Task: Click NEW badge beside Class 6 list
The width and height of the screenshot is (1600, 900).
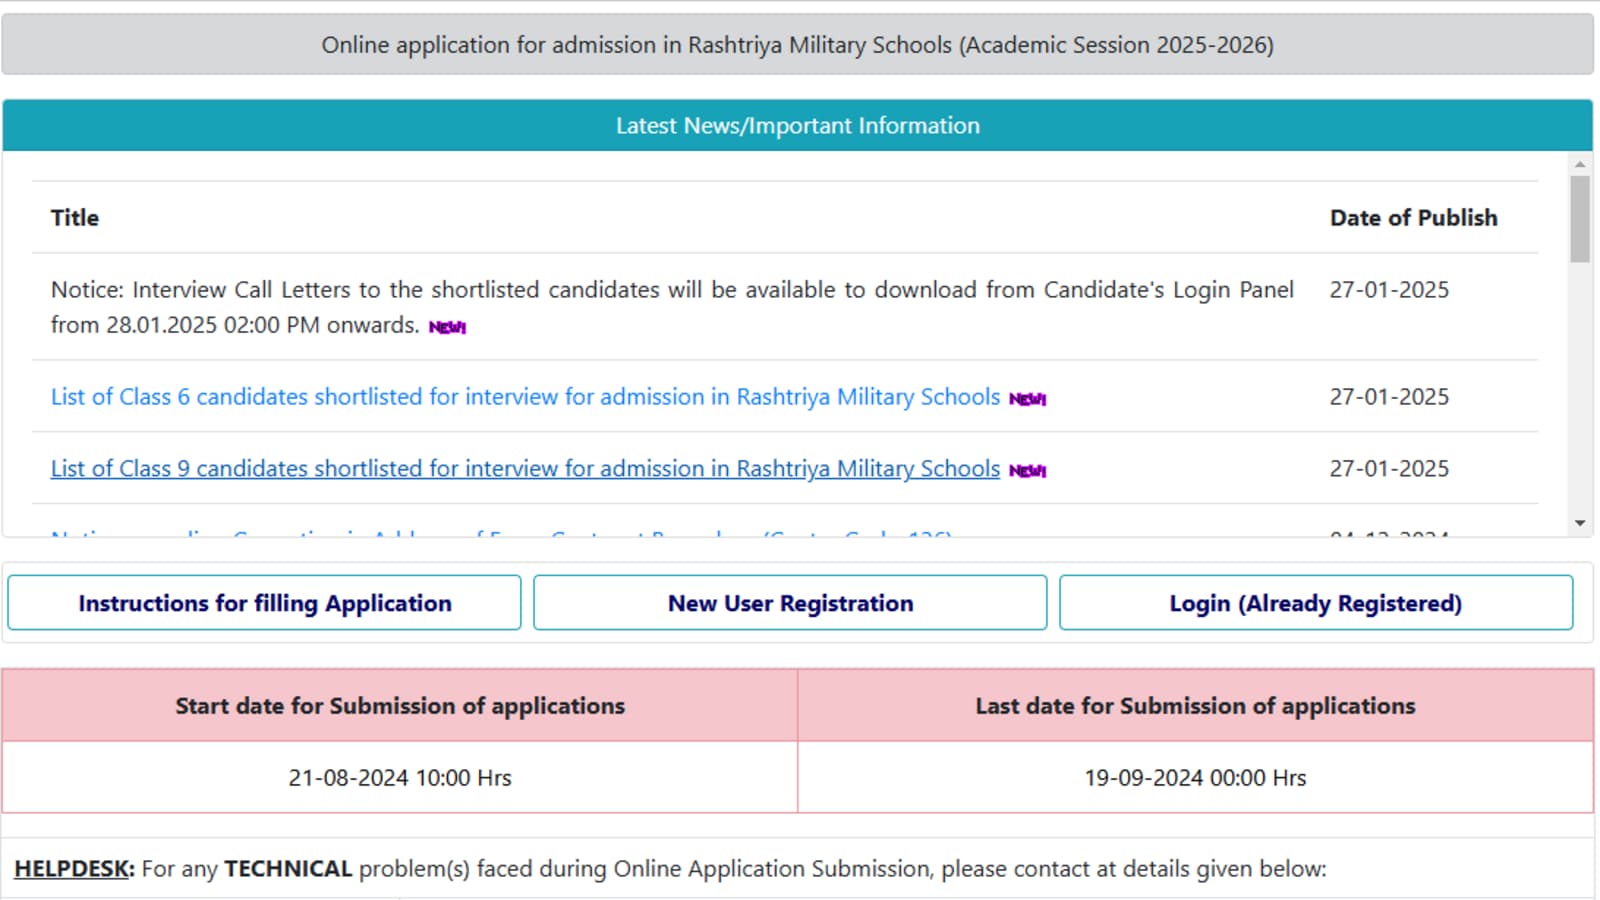Action: (x=1028, y=399)
